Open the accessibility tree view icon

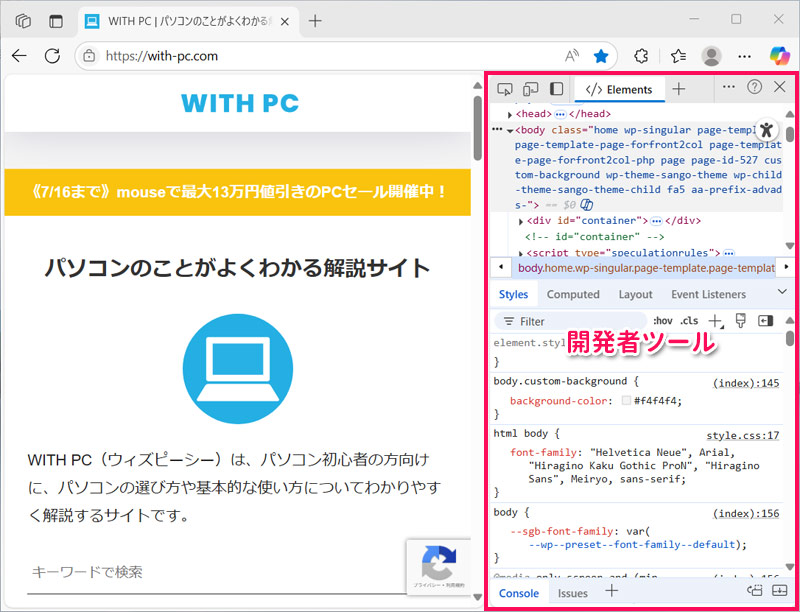click(766, 130)
